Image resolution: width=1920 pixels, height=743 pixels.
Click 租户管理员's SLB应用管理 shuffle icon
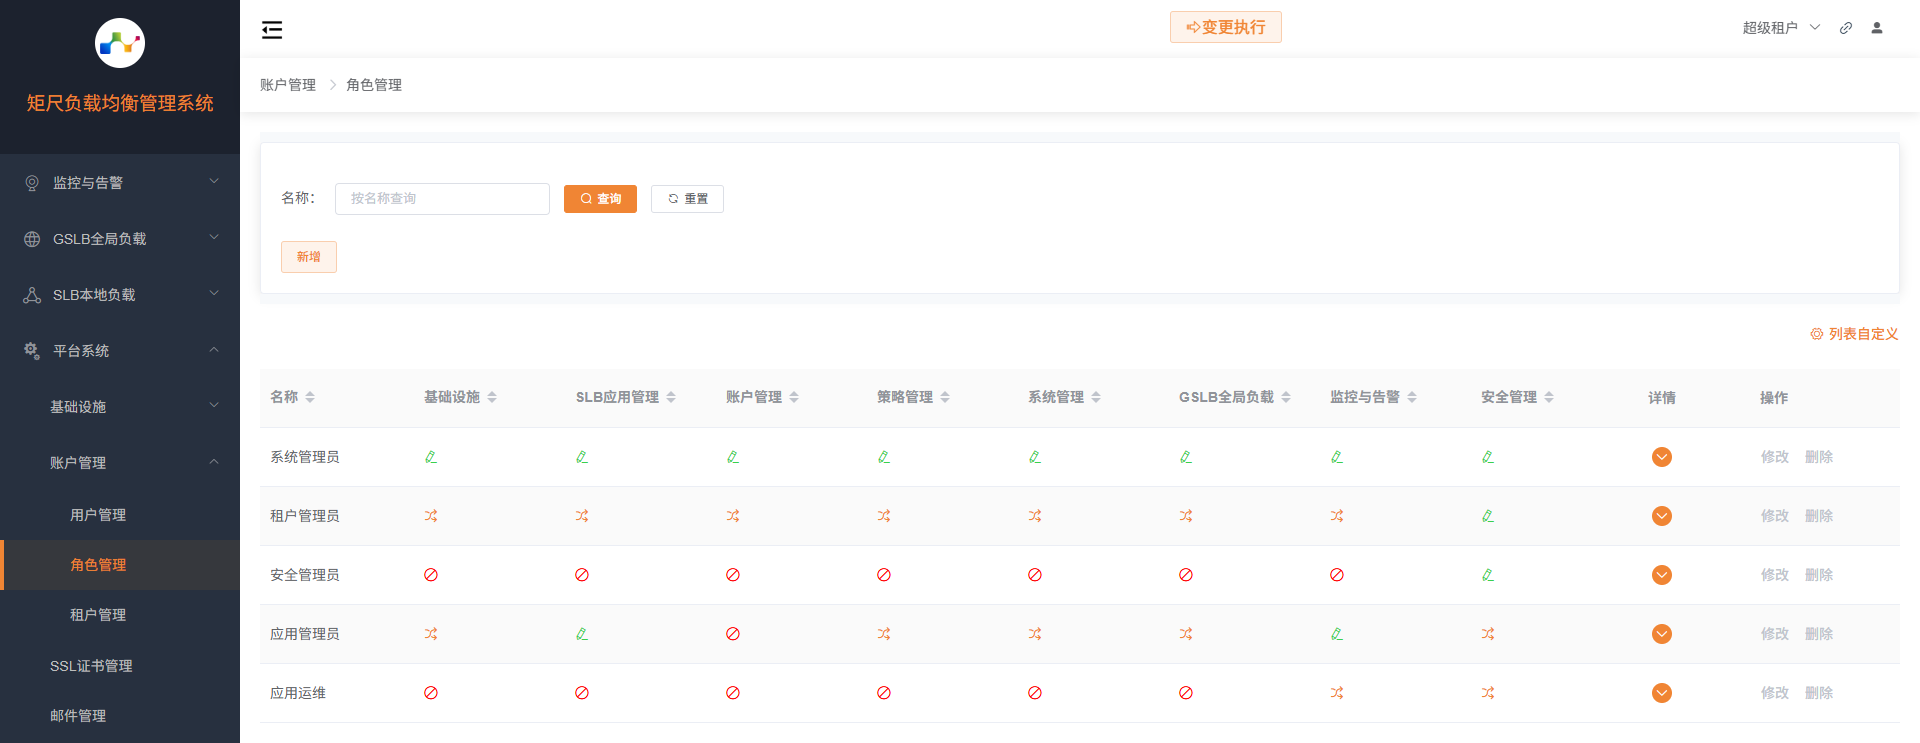click(x=582, y=516)
